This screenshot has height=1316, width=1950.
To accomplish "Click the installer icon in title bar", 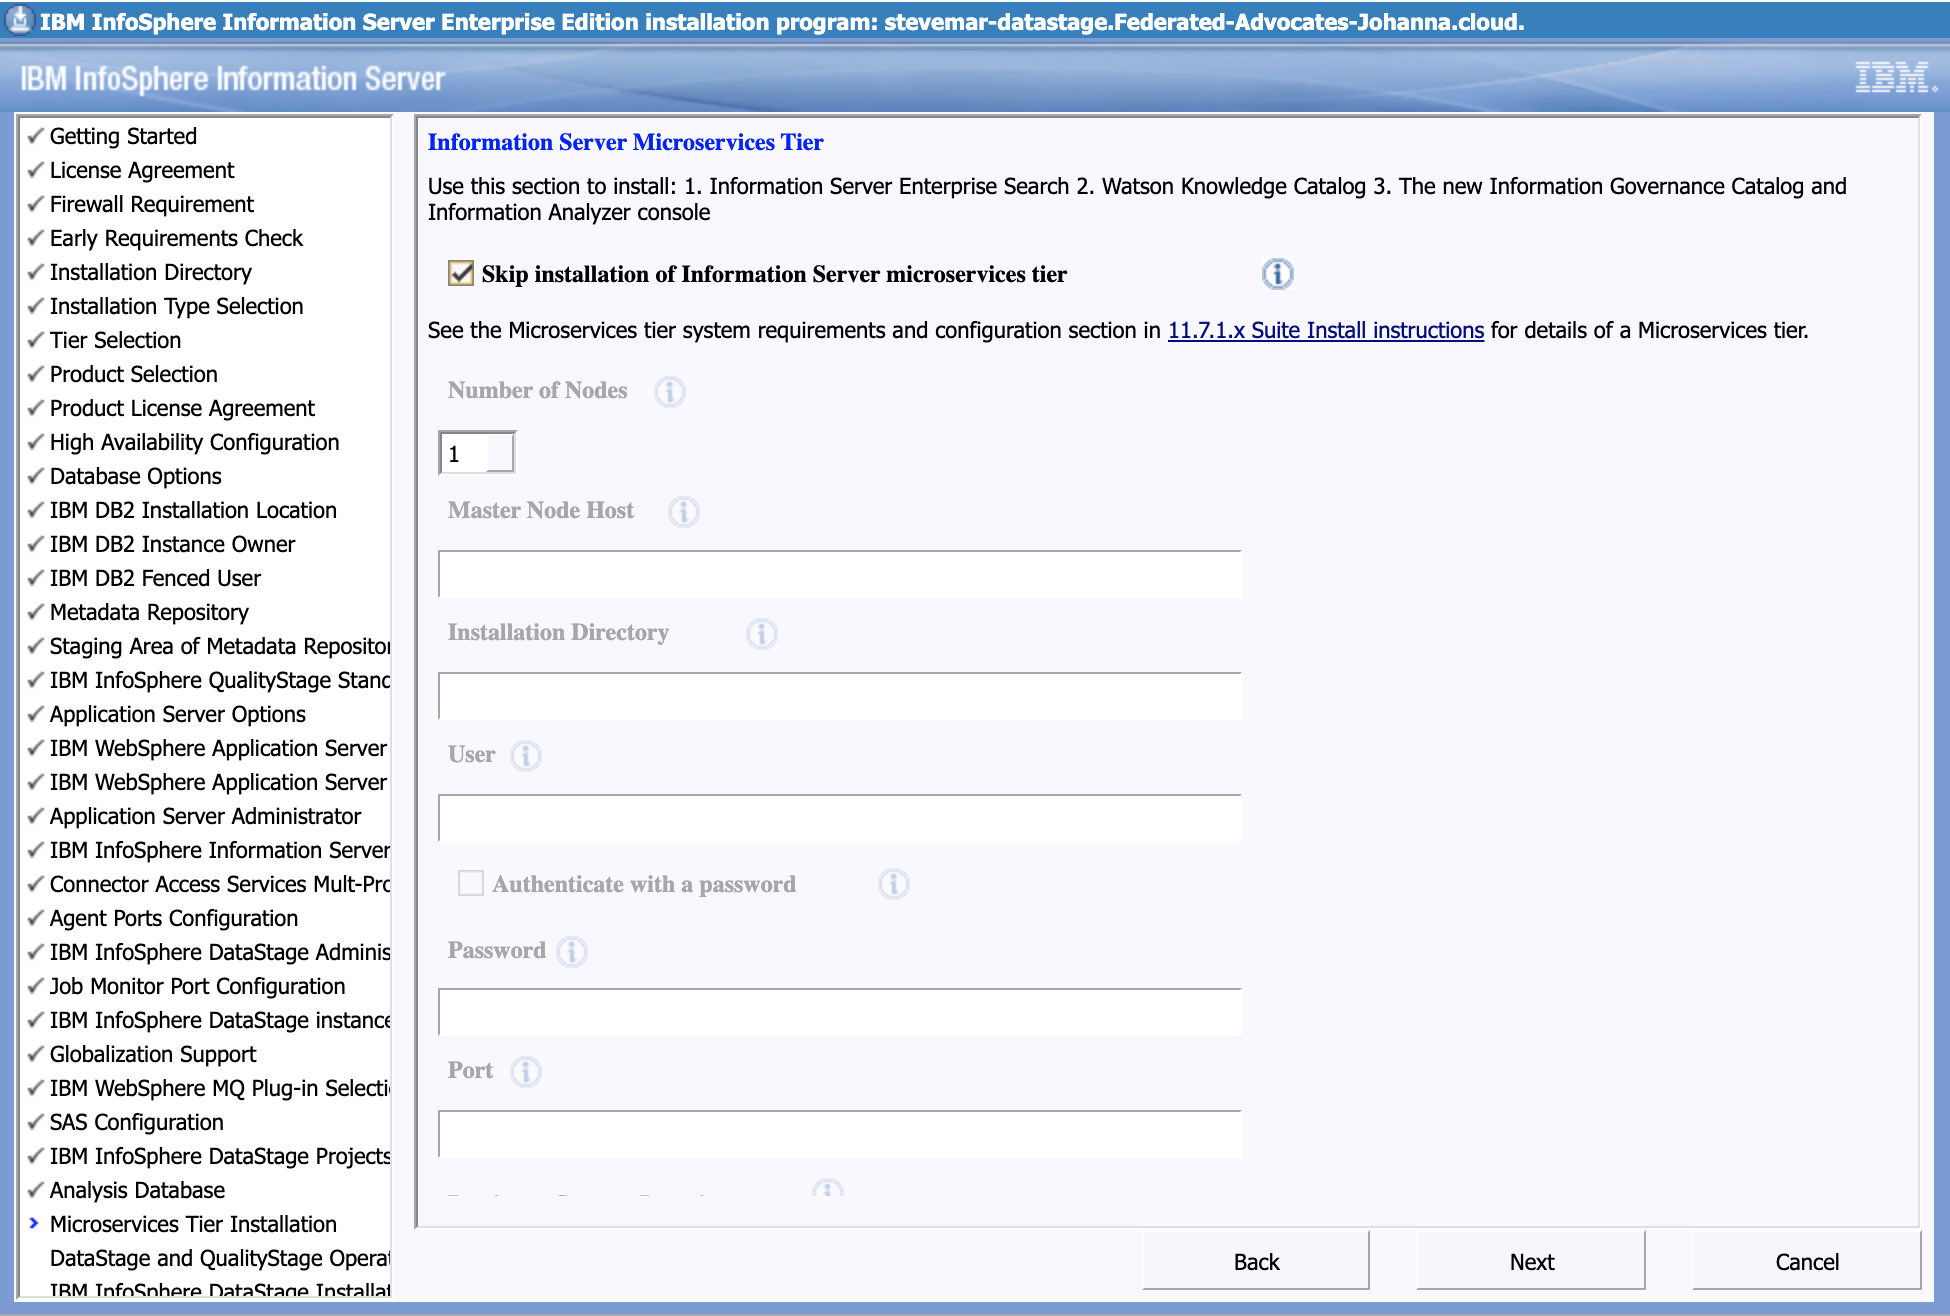I will [x=18, y=20].
